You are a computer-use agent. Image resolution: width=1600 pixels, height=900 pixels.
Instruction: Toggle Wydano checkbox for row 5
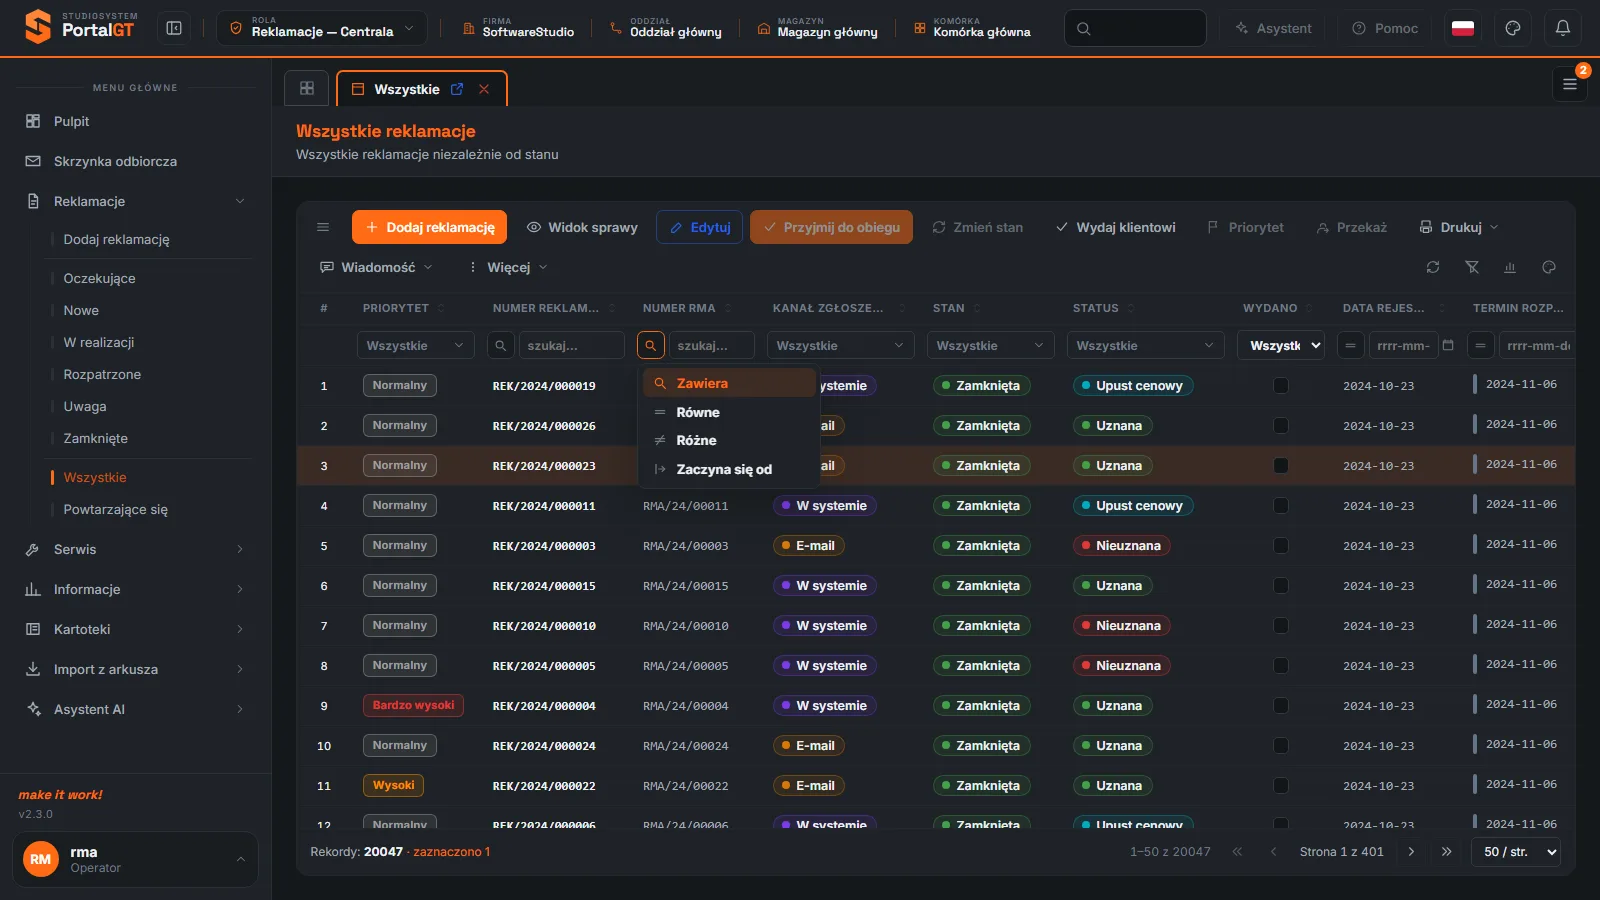[x=1281, y=546]
